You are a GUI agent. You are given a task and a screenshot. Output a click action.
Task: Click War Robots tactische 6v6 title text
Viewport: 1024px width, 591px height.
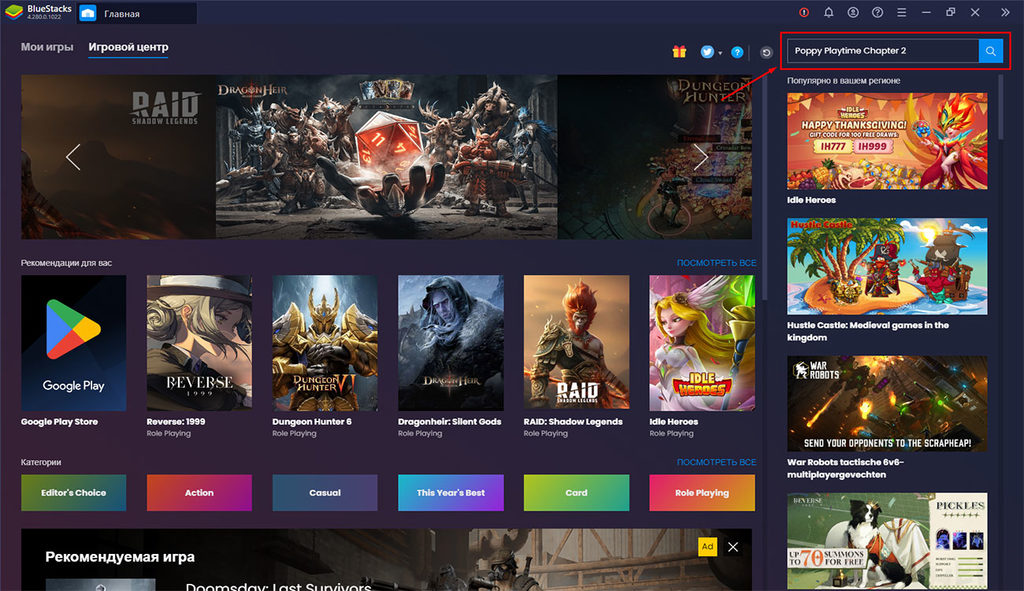[845, 468]
